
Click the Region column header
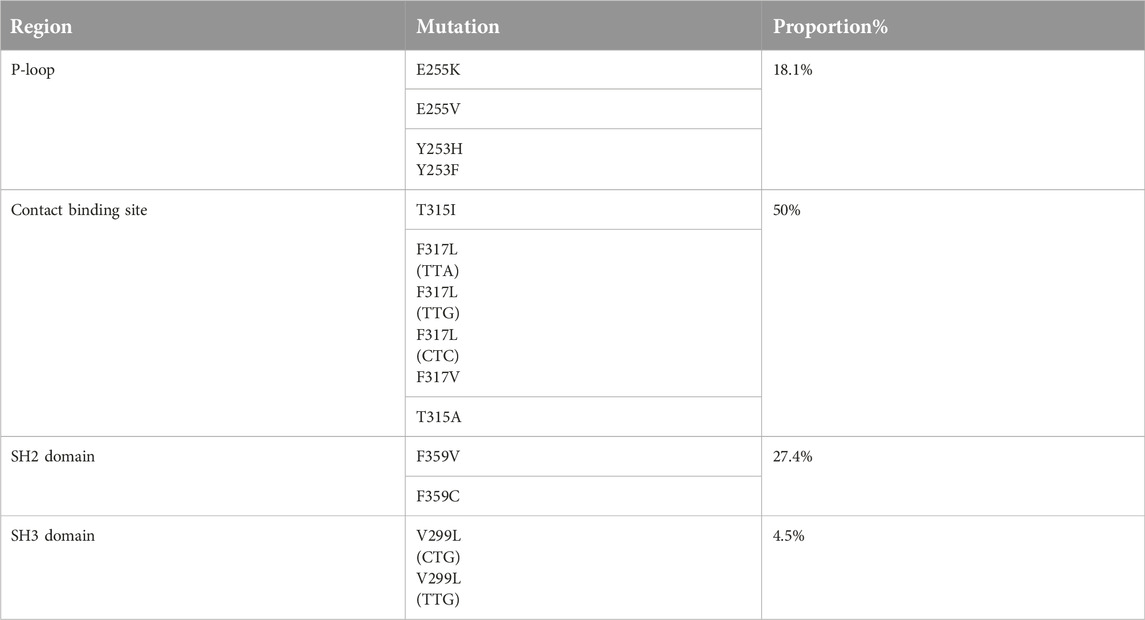click(40, 27)
